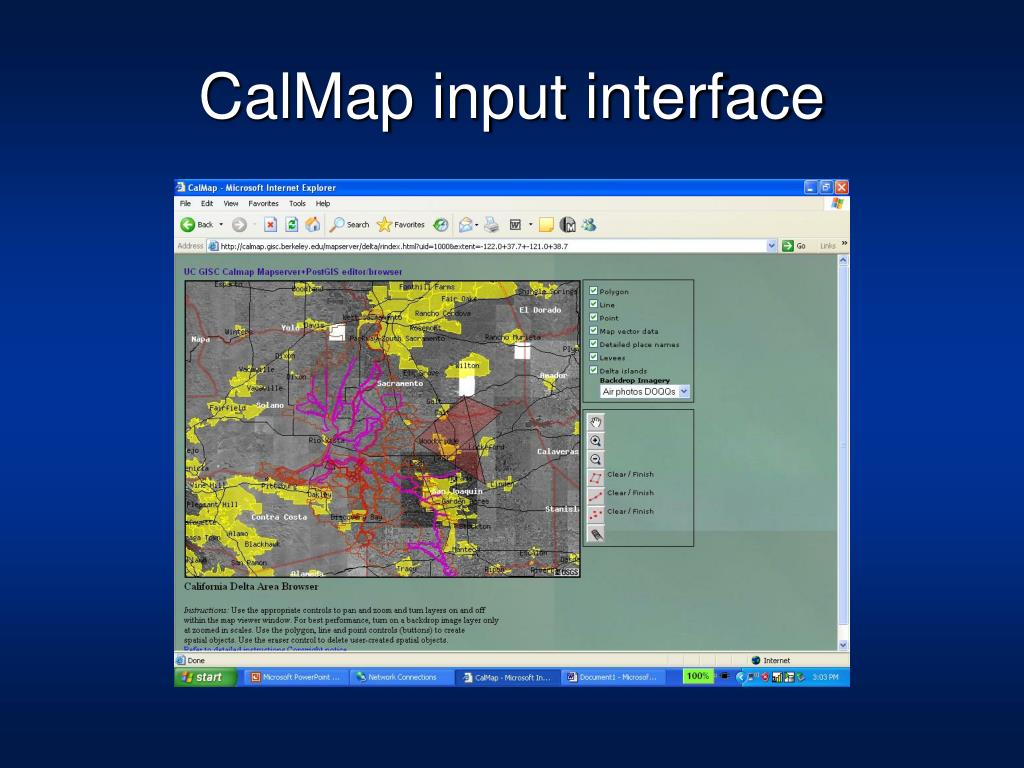Click the Edit with Word toolbar icon
Screen dimensions: 1024x768
[x=515, y=225]
